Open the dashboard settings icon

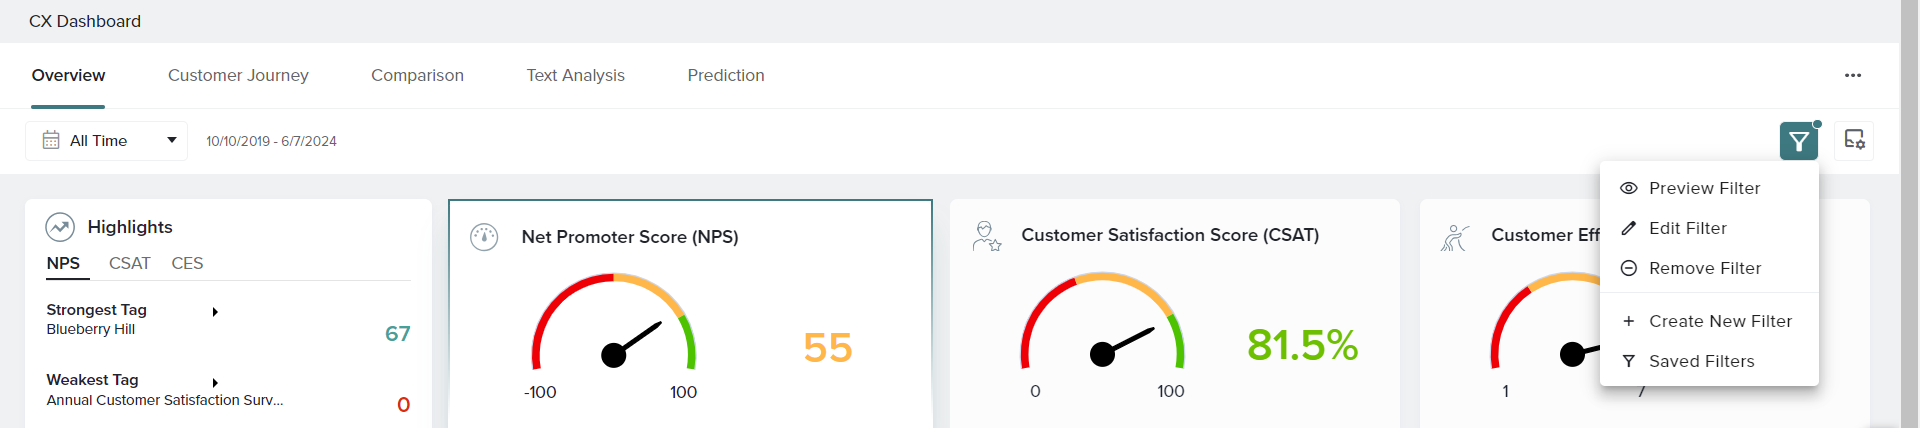[x=1854, y=141]
